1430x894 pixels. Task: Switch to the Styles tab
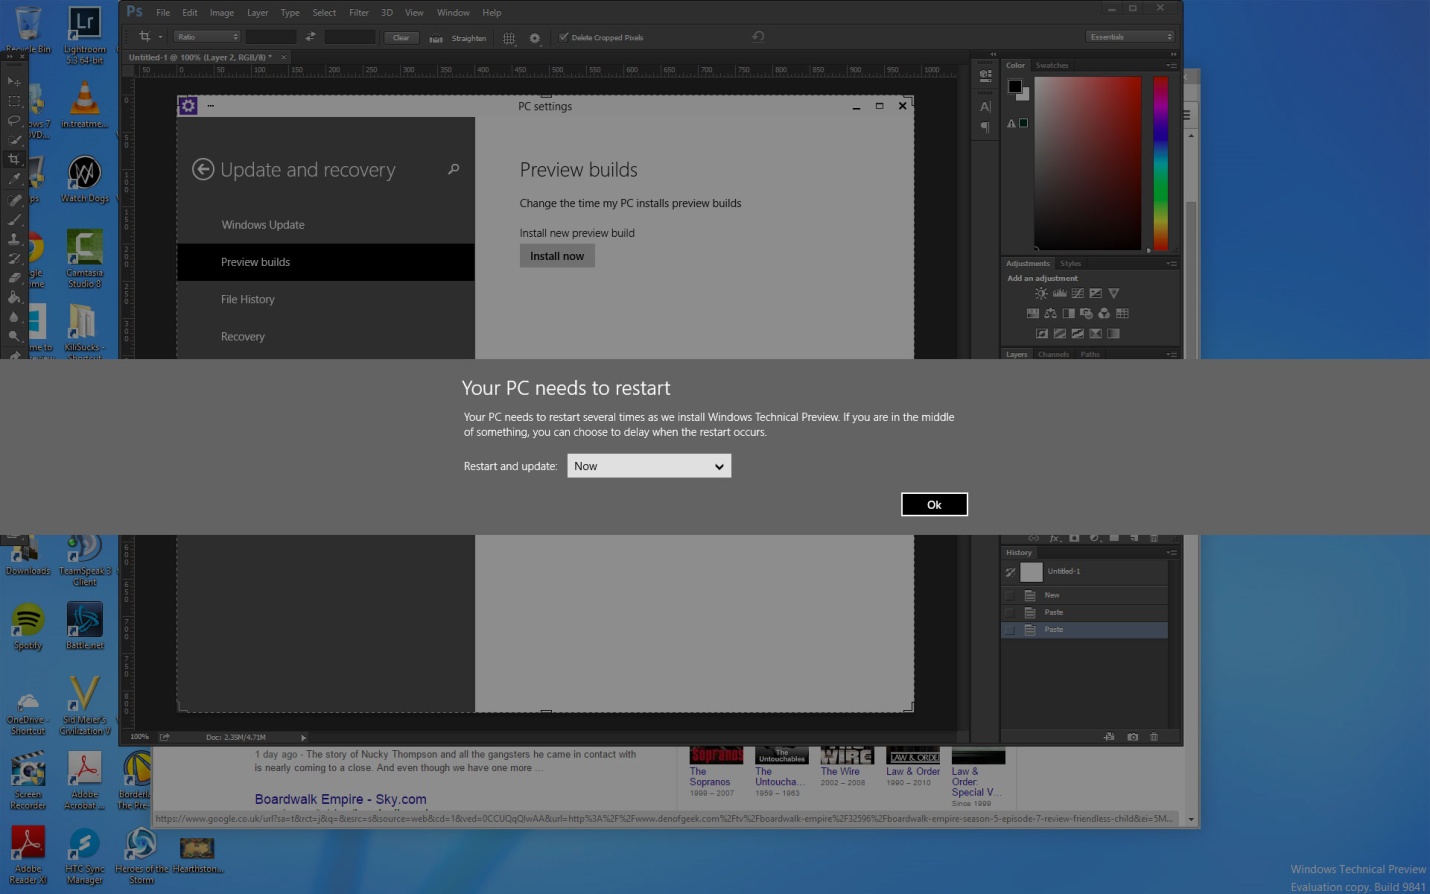click(x=1071, y=263)
